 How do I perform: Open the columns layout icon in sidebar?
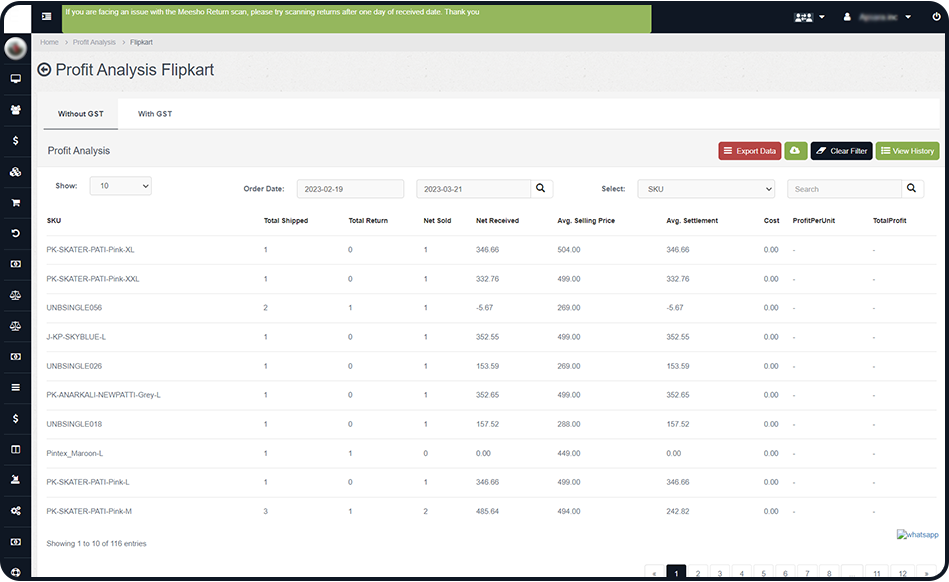coord(16,450)
